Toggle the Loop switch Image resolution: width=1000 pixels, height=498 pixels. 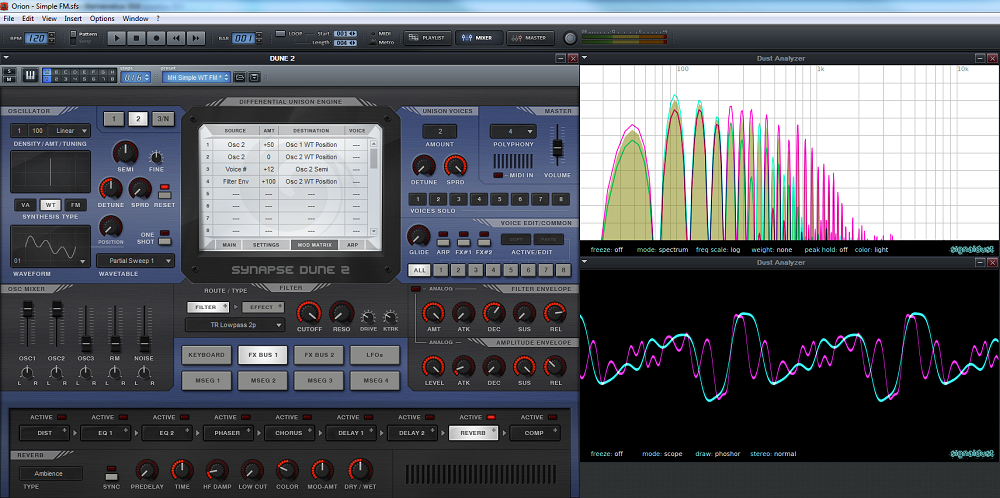pos(281,34)
